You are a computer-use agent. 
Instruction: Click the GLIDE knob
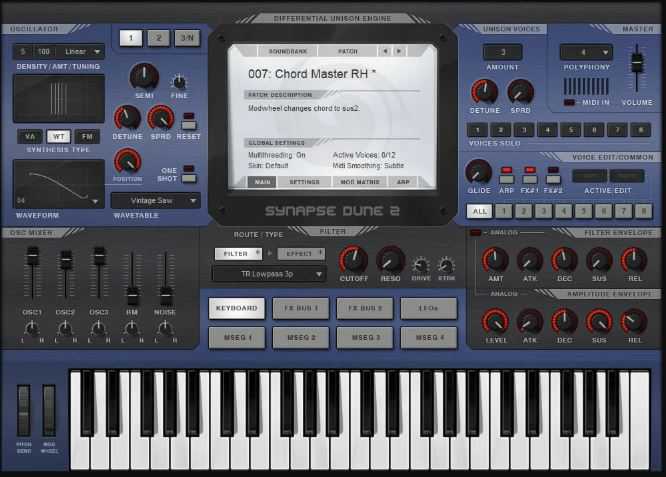[x=478, y=172]
